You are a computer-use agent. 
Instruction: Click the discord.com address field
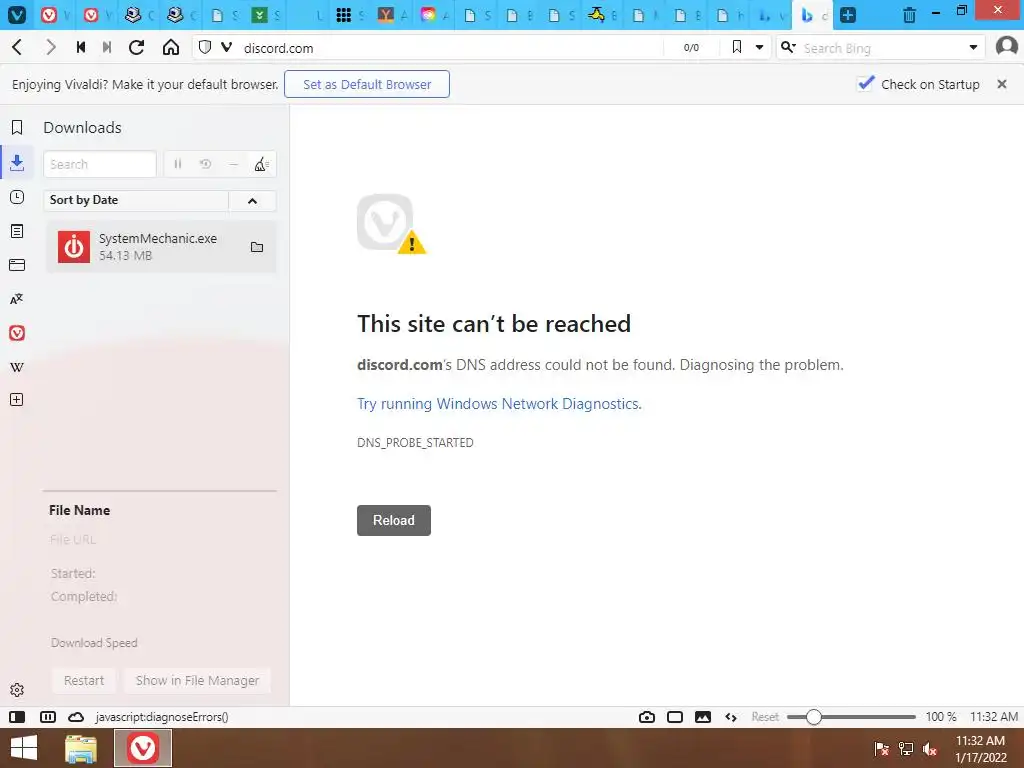click(x=451, y=48)
